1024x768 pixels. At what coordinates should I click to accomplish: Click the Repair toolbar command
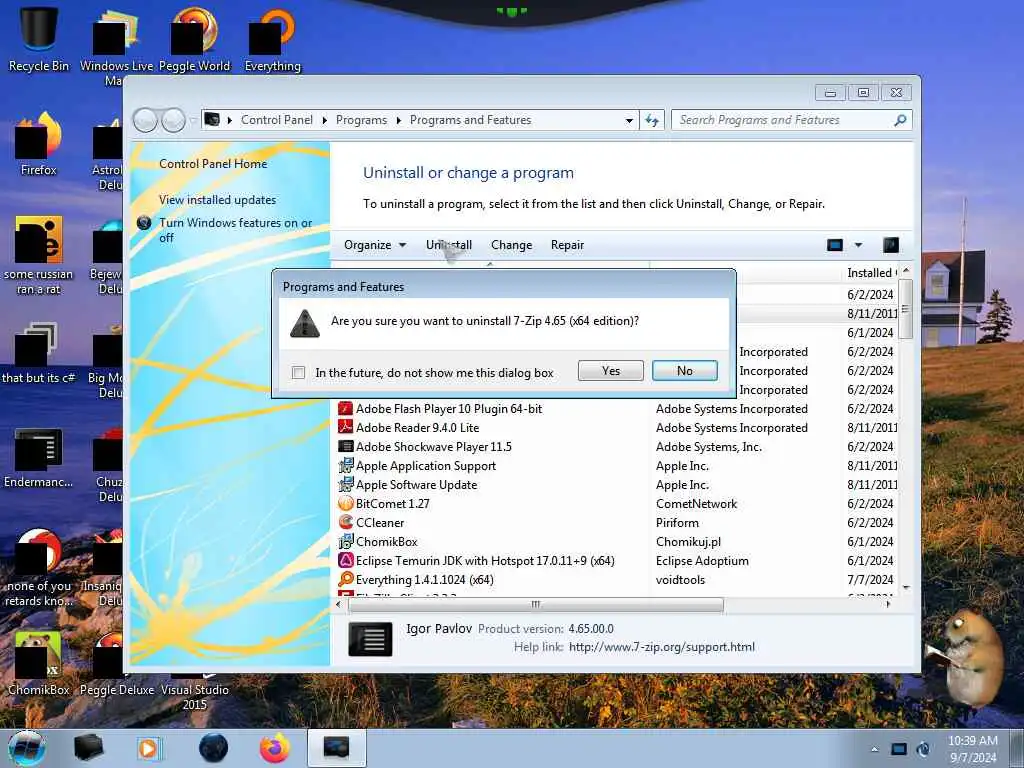[567, 245]
